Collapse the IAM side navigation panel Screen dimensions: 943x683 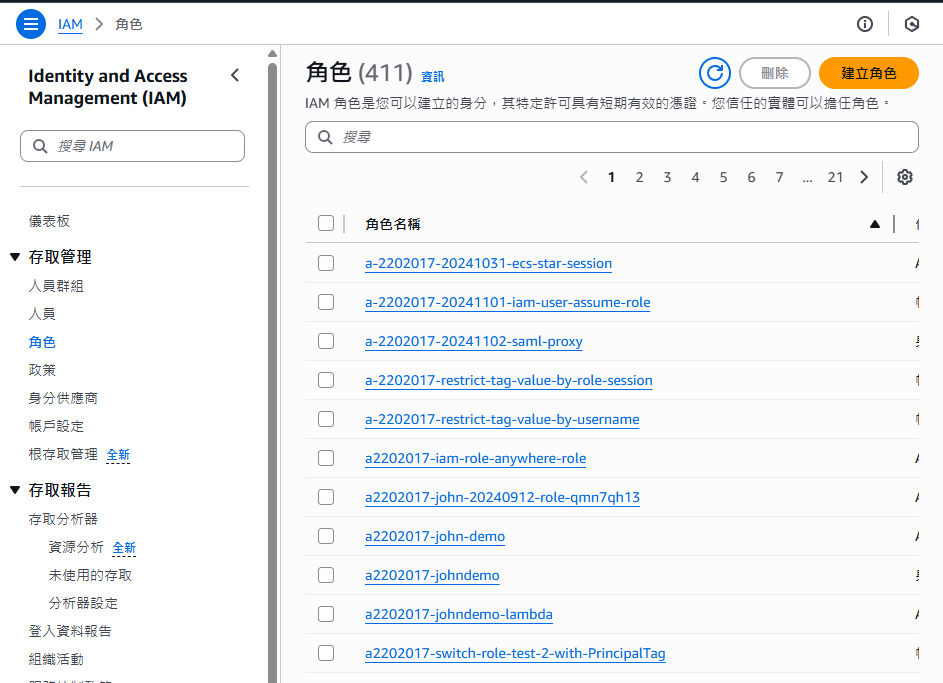pyautogui.click(x=235, y=75)
